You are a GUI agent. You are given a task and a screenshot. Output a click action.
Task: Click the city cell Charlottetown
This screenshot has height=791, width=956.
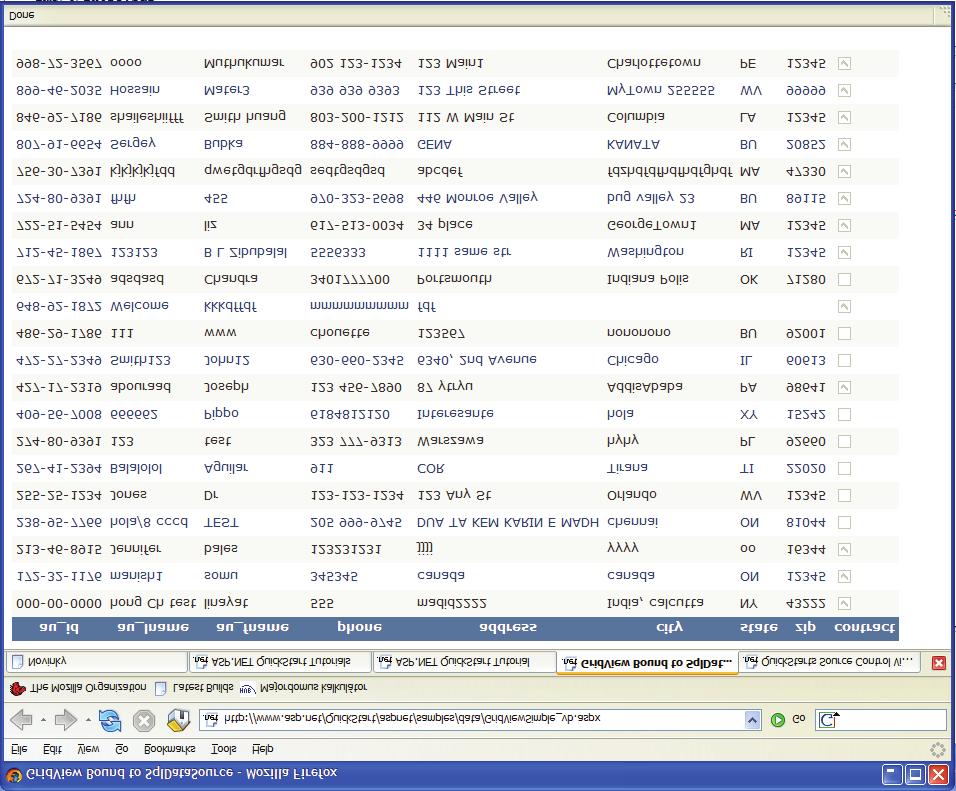[x=654, y=63]
